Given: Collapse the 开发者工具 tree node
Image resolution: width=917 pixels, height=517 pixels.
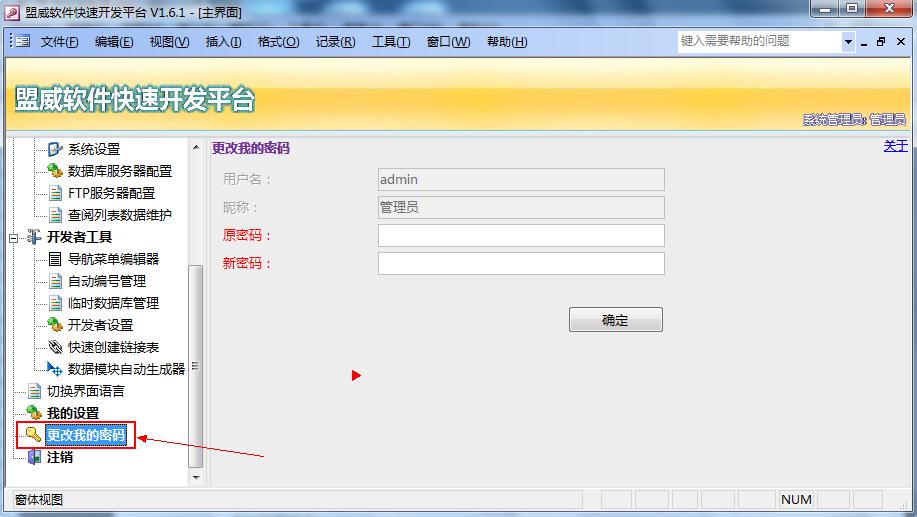Looking at the screenshot, I should coord(13,237).
